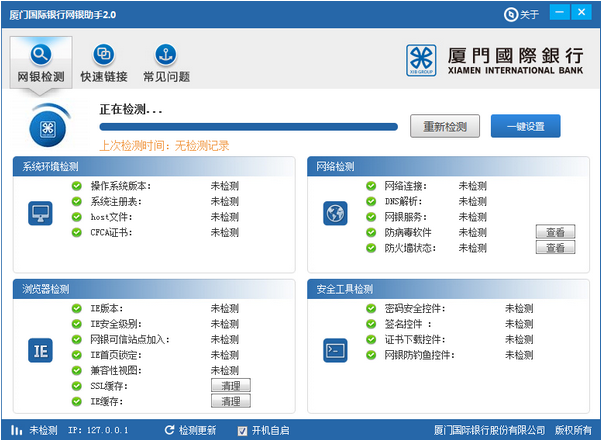
Task: Click the monitor icon in 系统环境检测
Action: (x=40, y=213)
